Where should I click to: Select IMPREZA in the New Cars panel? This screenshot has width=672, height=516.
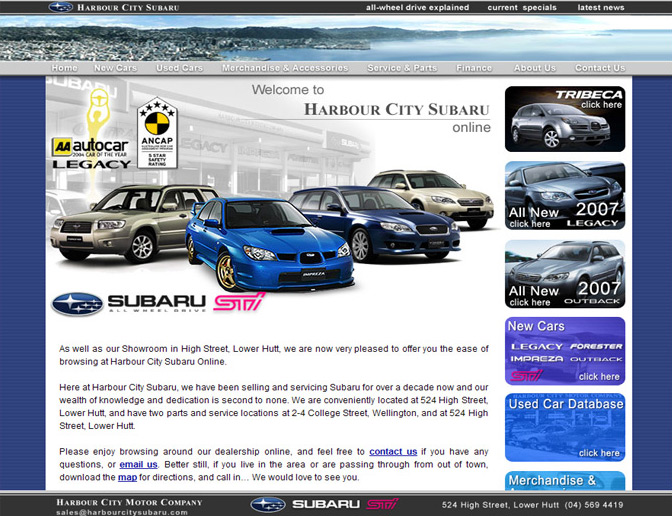(537, 359)
